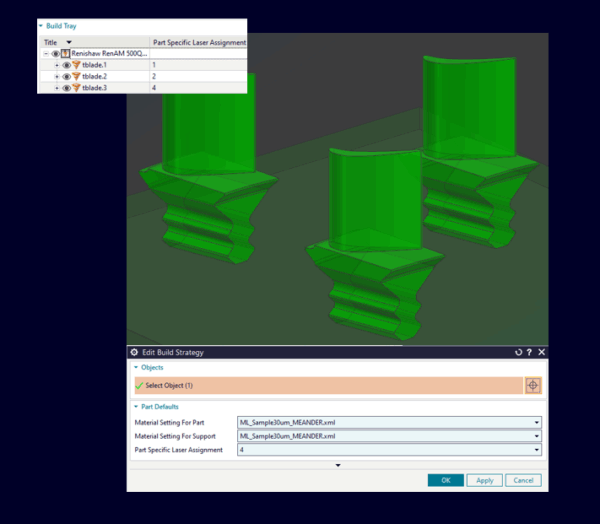Image resolution: width=600 pixels, height=524 pixels.
Task: Click the tblade.2 part icon
Action: click(76, 76)
